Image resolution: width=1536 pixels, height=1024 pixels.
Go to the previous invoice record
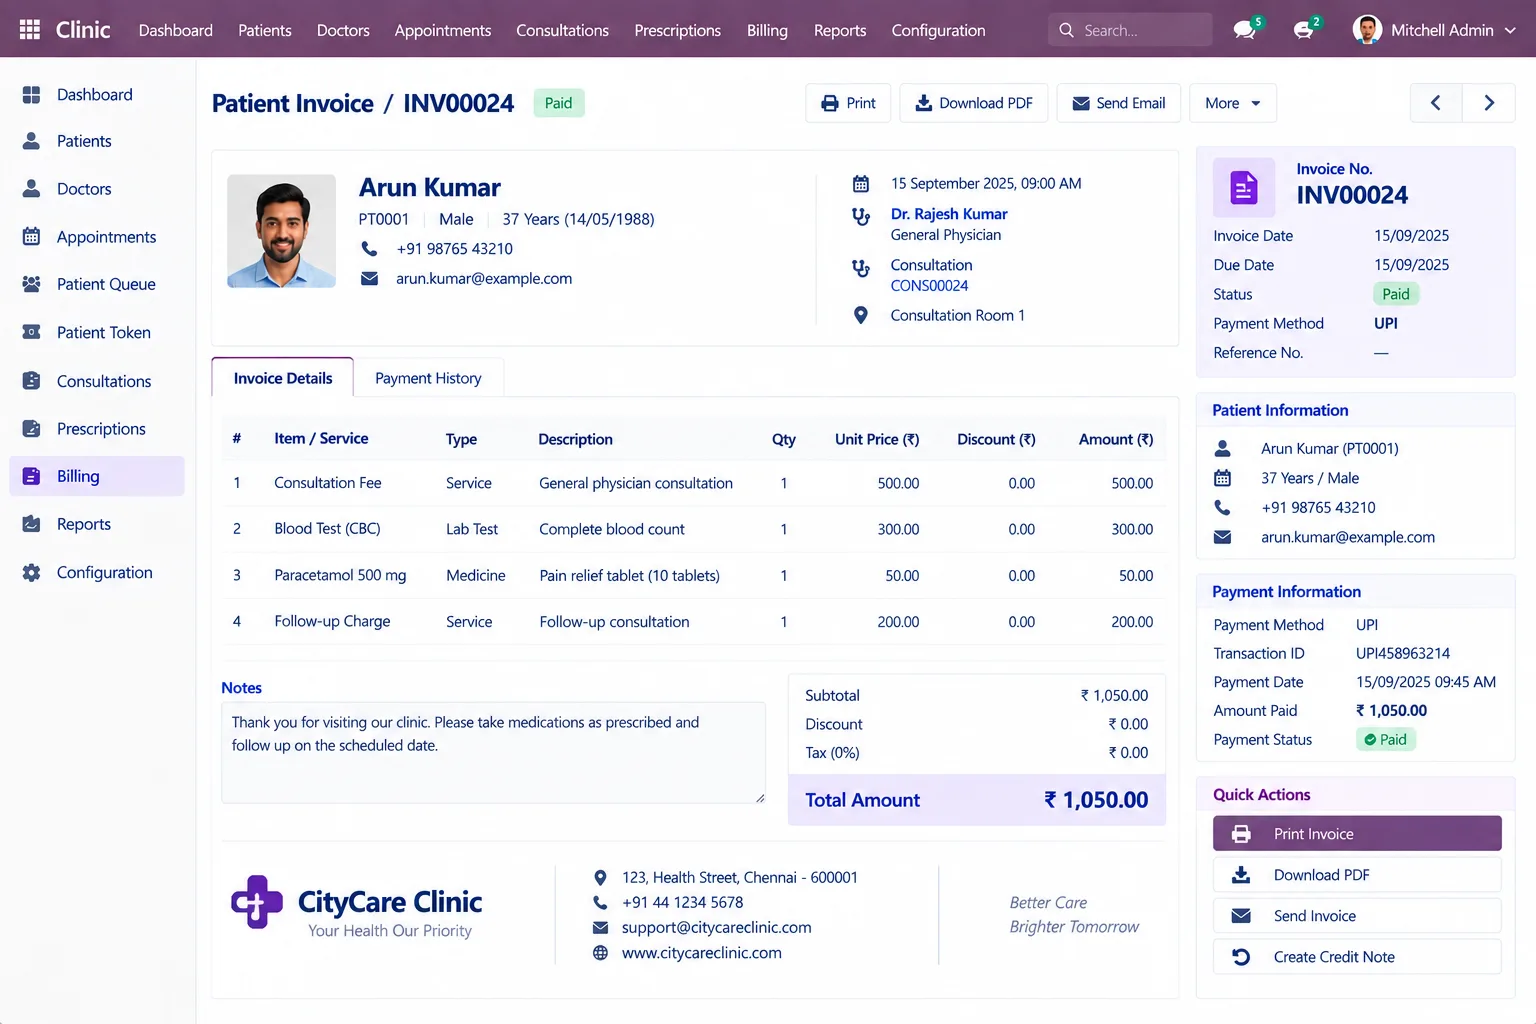pos(1436,103)
